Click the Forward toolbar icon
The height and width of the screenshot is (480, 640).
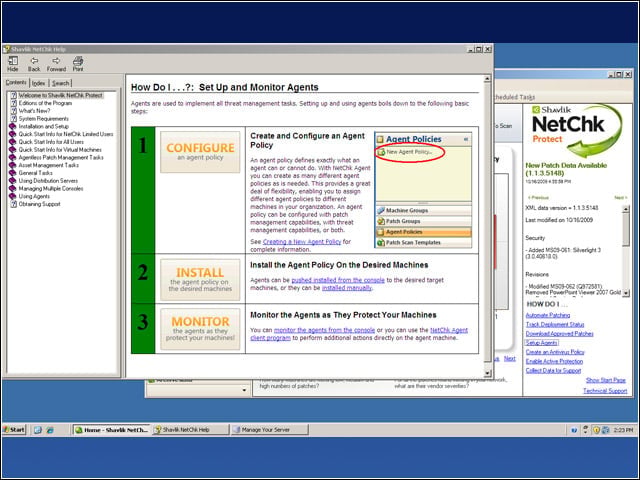[x=56, y=64]
